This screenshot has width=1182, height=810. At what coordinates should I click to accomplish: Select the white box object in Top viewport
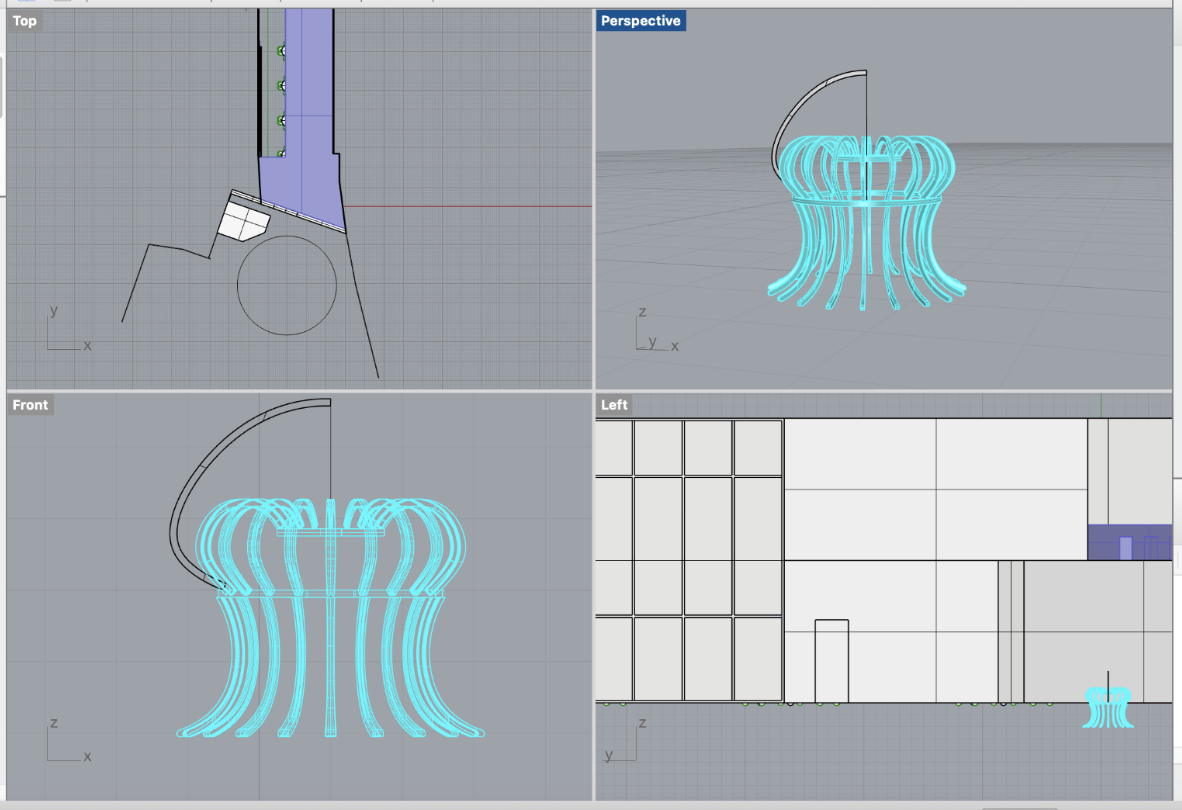[x=243, y=220]
